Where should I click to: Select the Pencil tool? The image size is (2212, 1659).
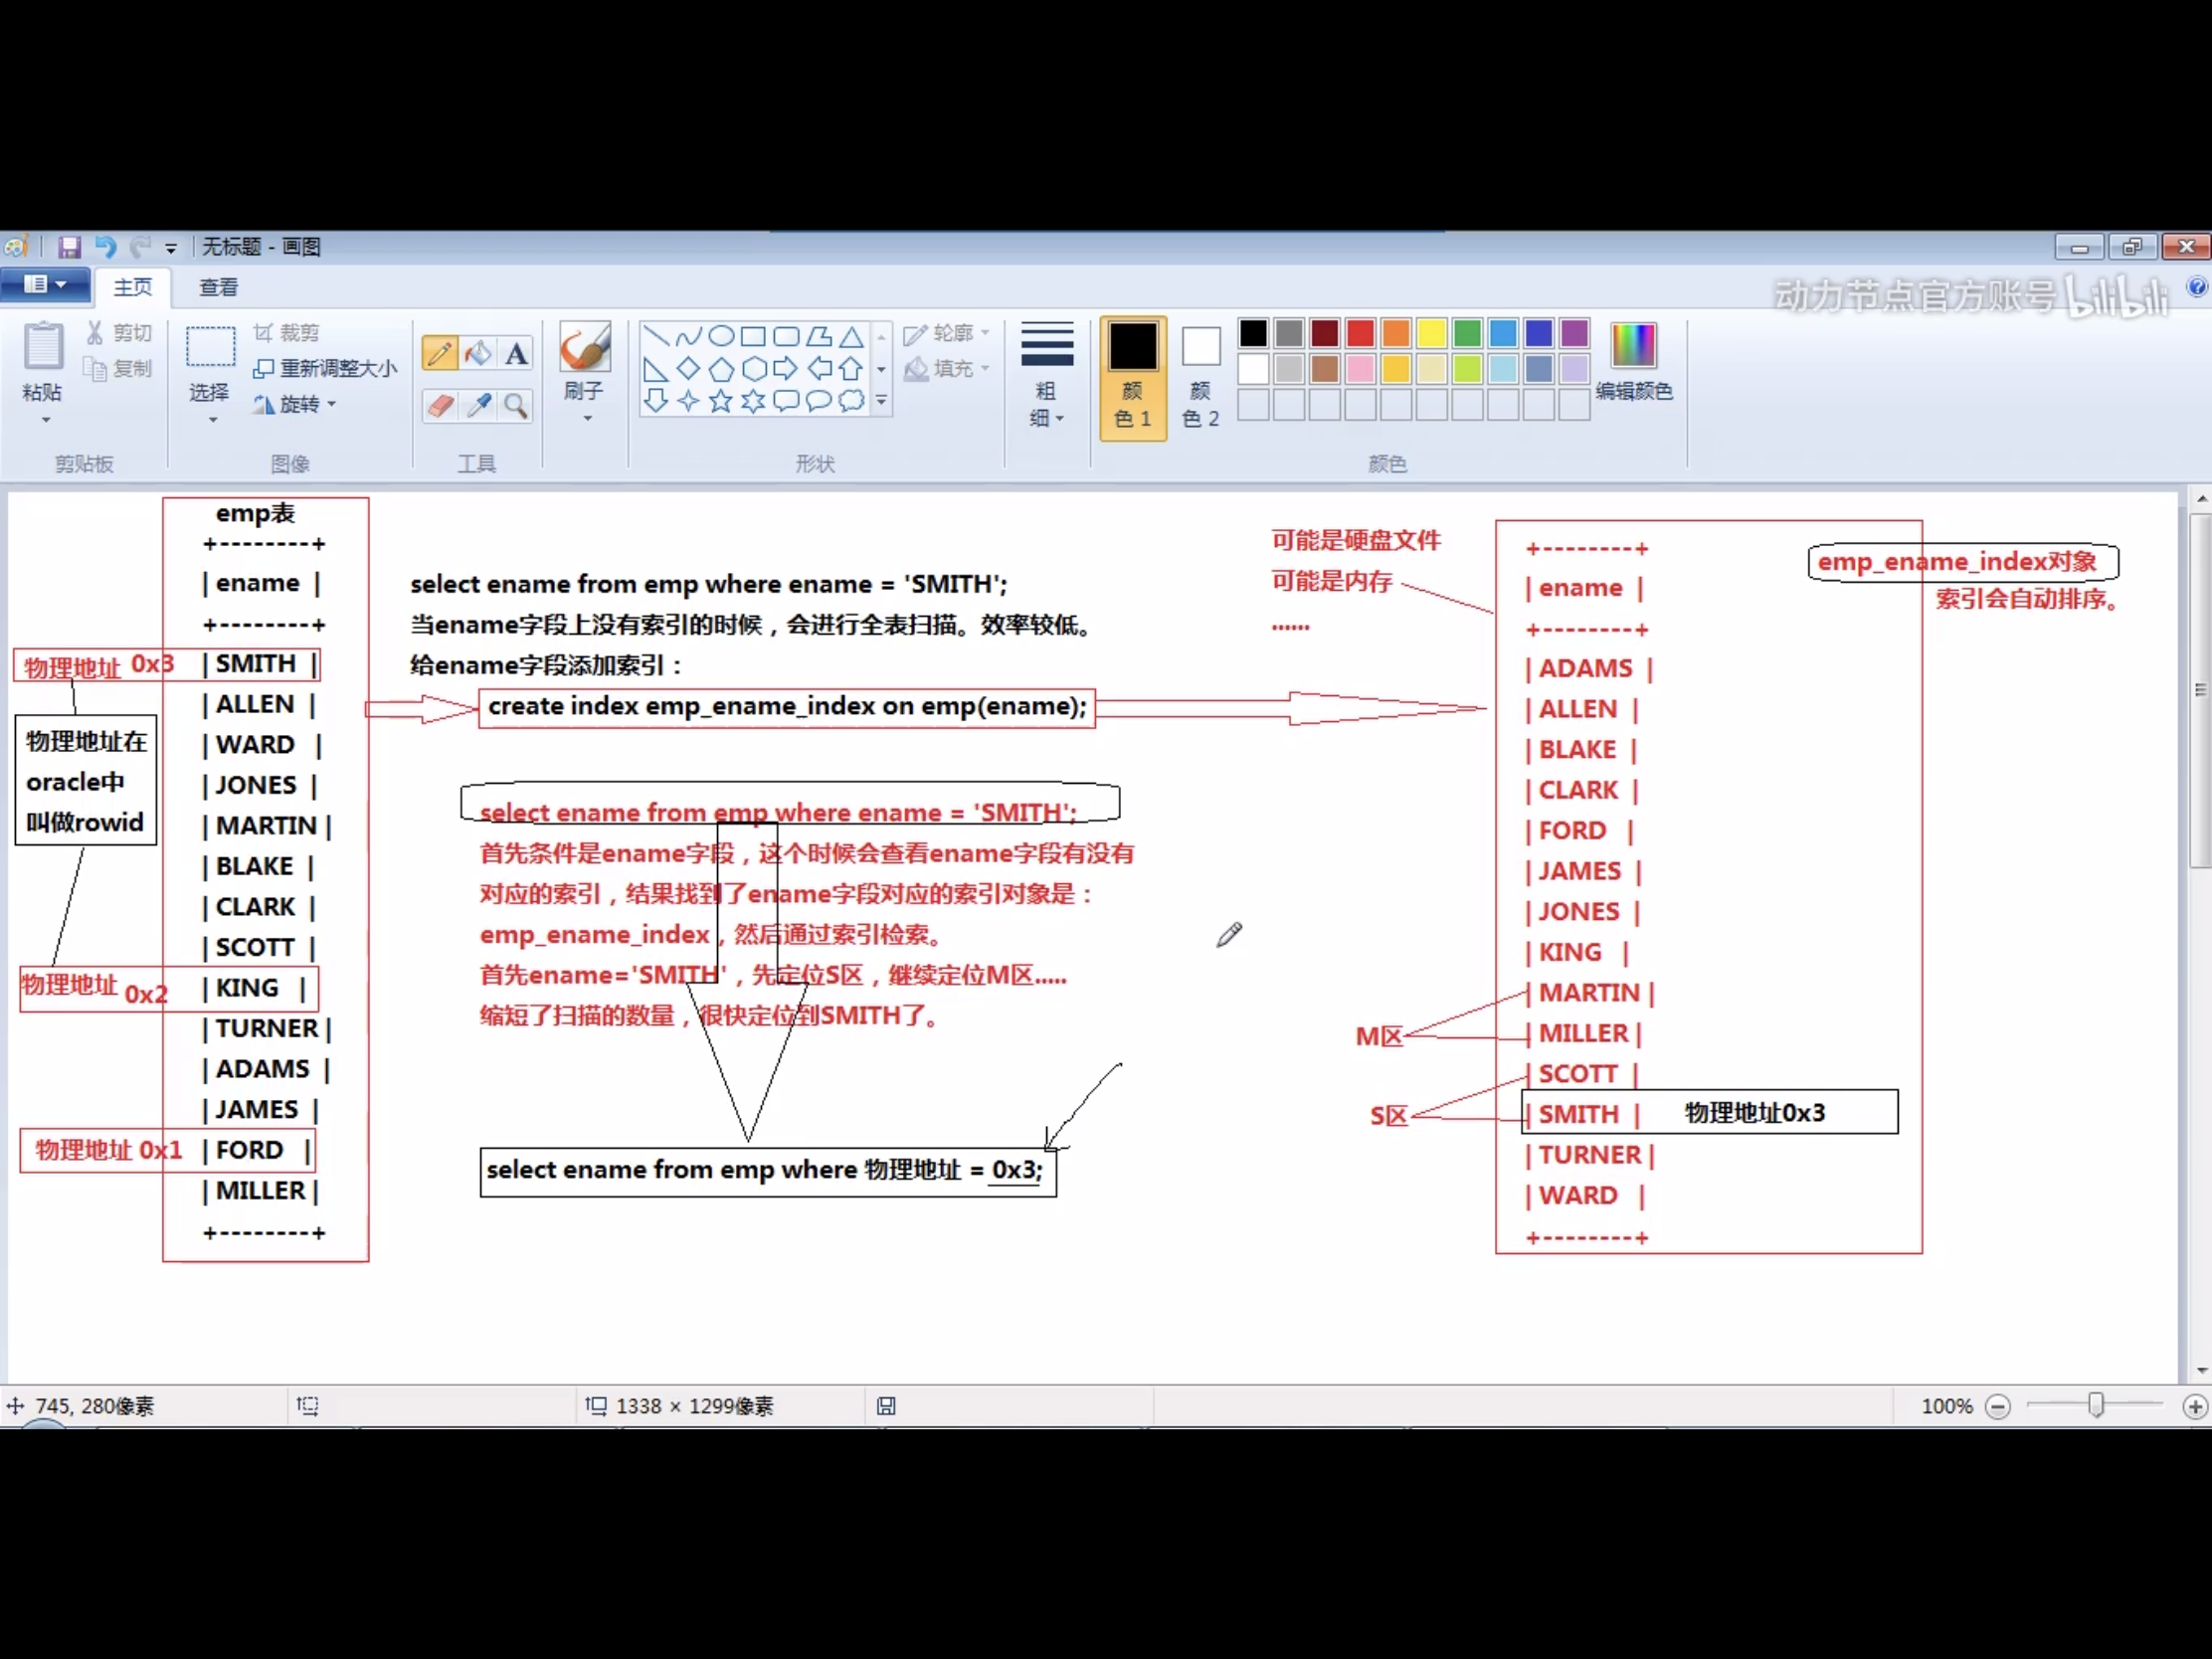click(x=440, y=353)
